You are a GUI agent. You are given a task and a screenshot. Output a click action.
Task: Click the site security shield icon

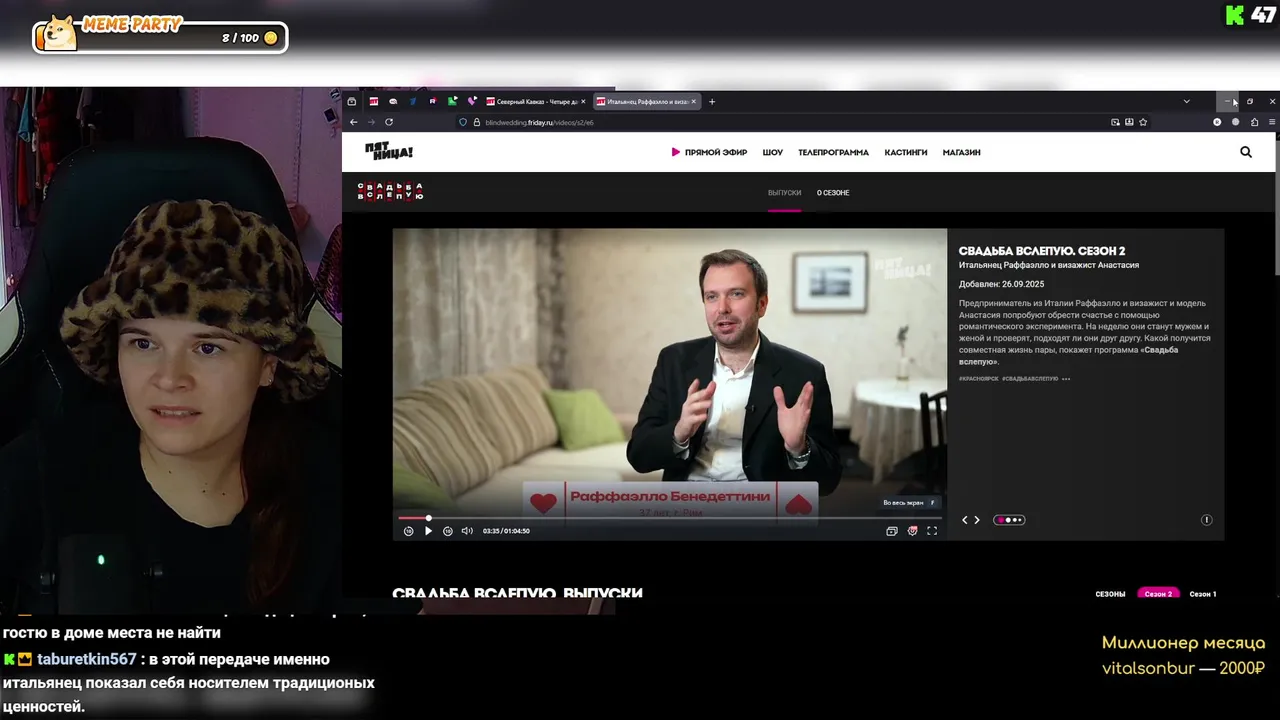[x=463, y=122]
